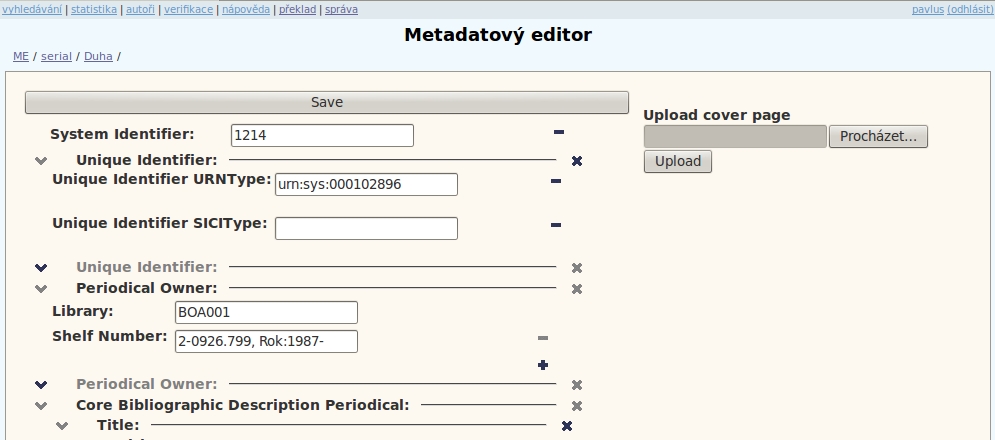The image size is (995, 440).
Task: Open the statistika menu link
Action: pos(93,9)
